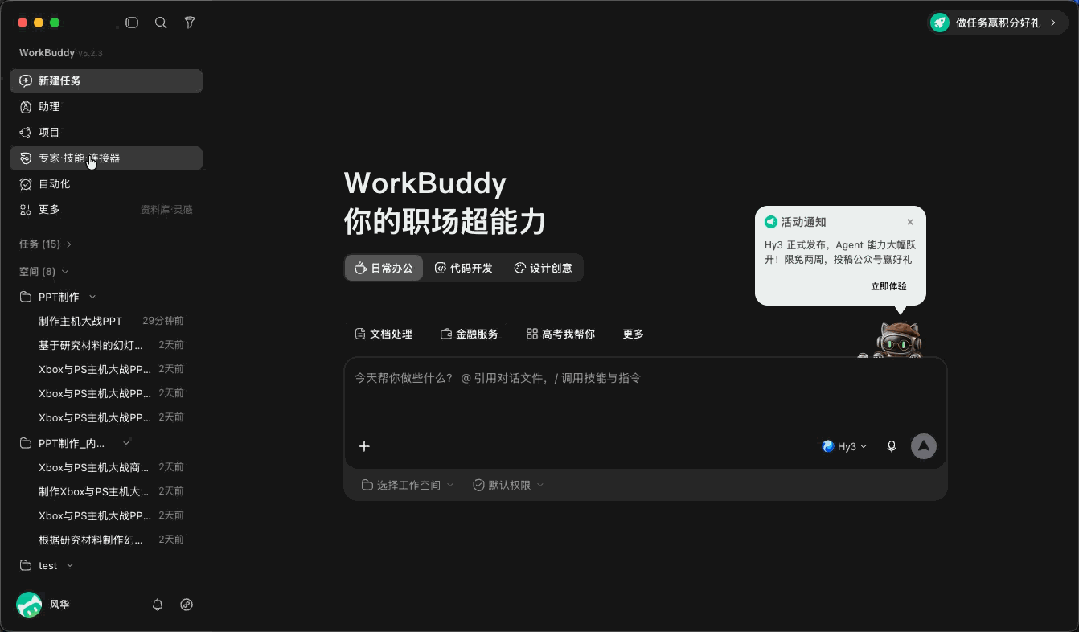Open the 默认权限 dropdown

(x=509, y=485)
